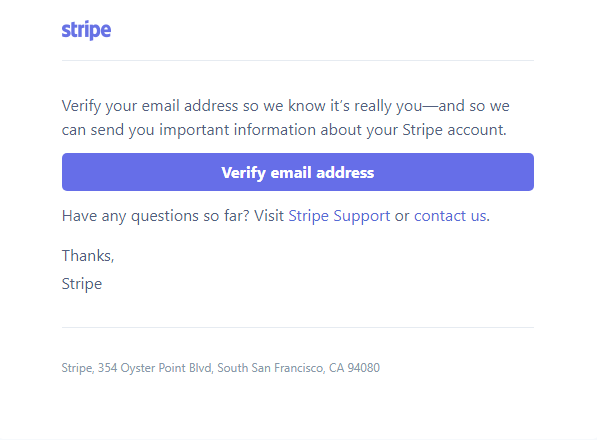Click '354 Oyster Point Blvd' in footer
Viewport: 597px width, 440px height.
155,368
